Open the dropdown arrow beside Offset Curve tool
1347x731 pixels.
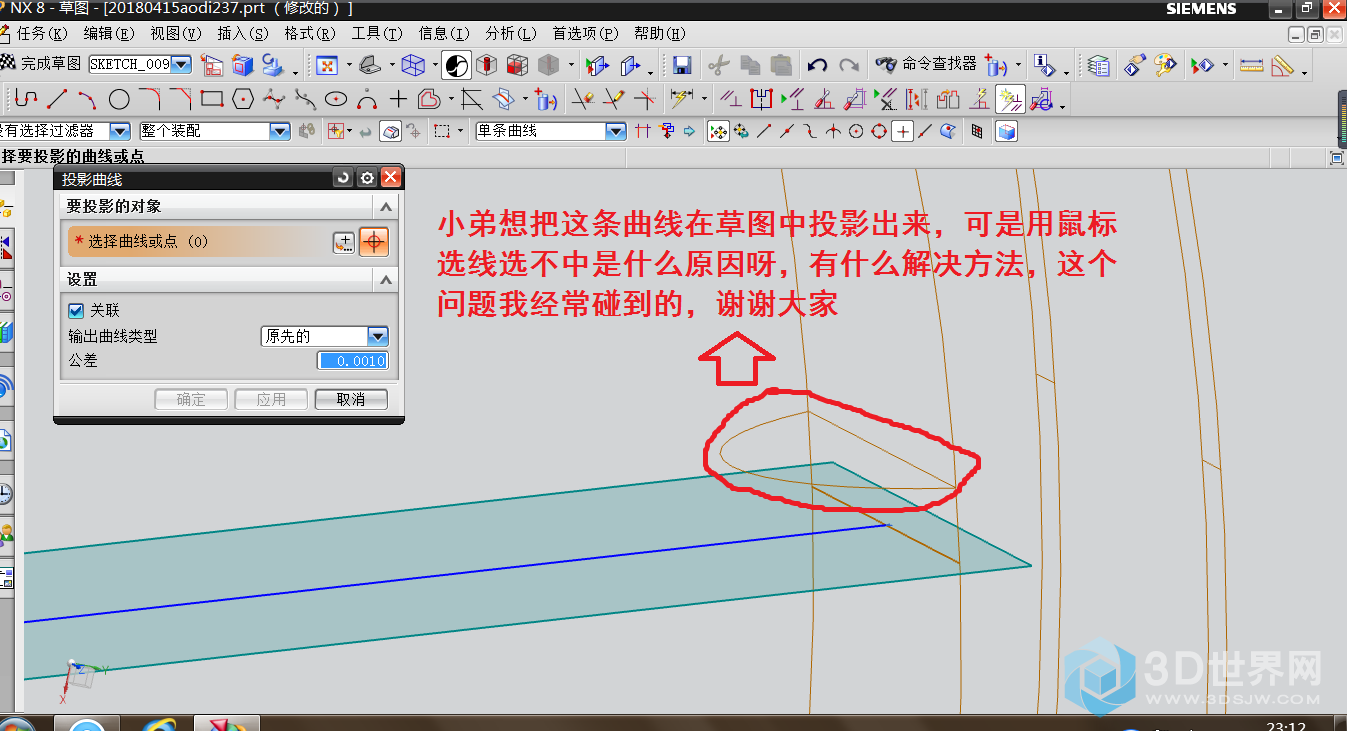[451, 99]
